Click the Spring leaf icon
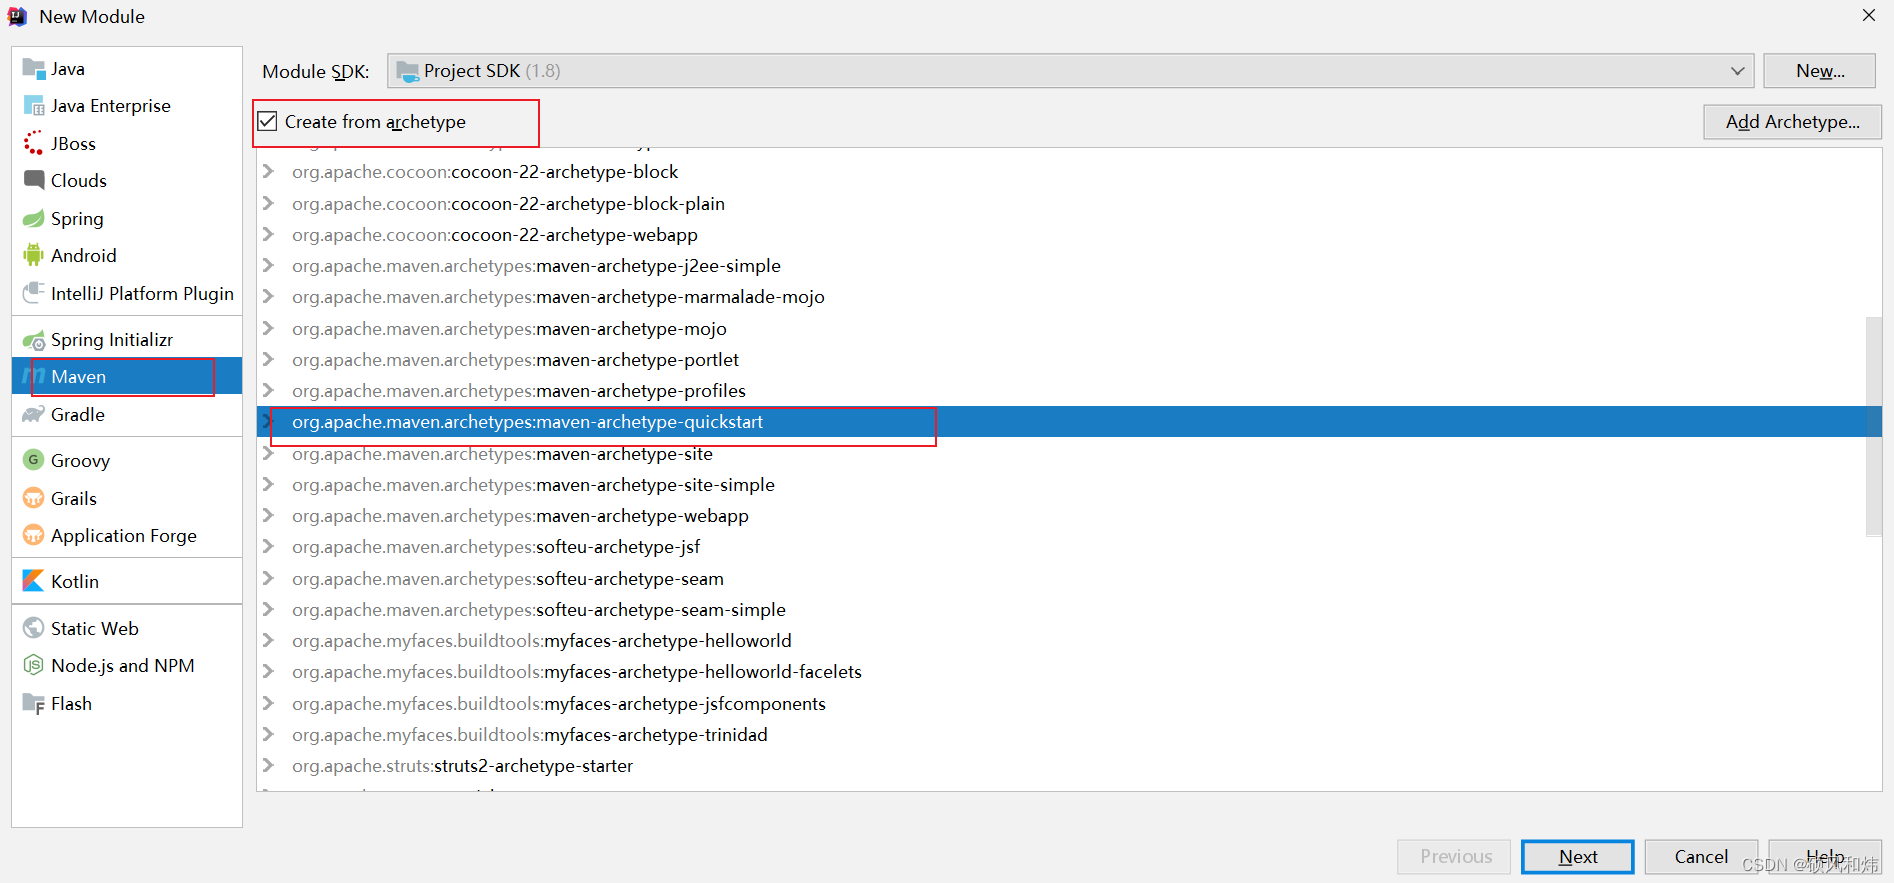Viewport: 1894px width, 883px height. pyautogui.click(x=34, y=218)
